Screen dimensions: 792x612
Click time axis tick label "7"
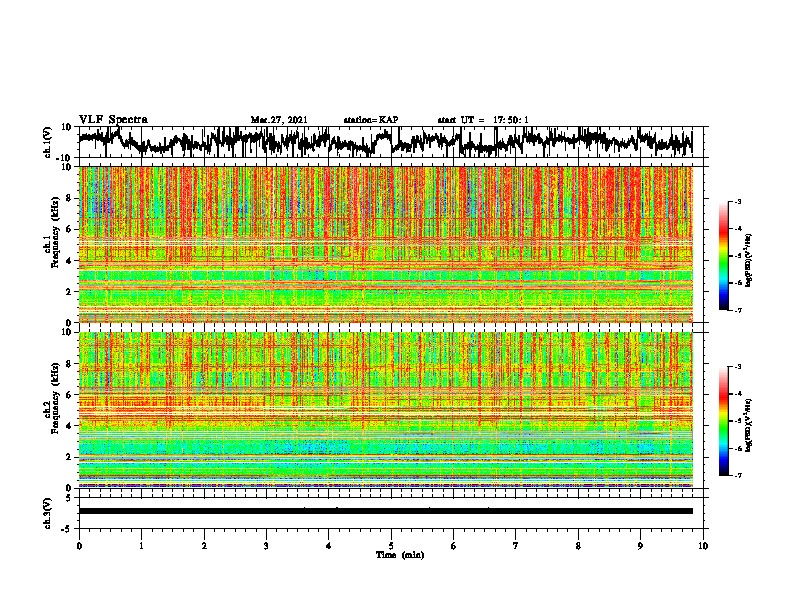(516, 546)
